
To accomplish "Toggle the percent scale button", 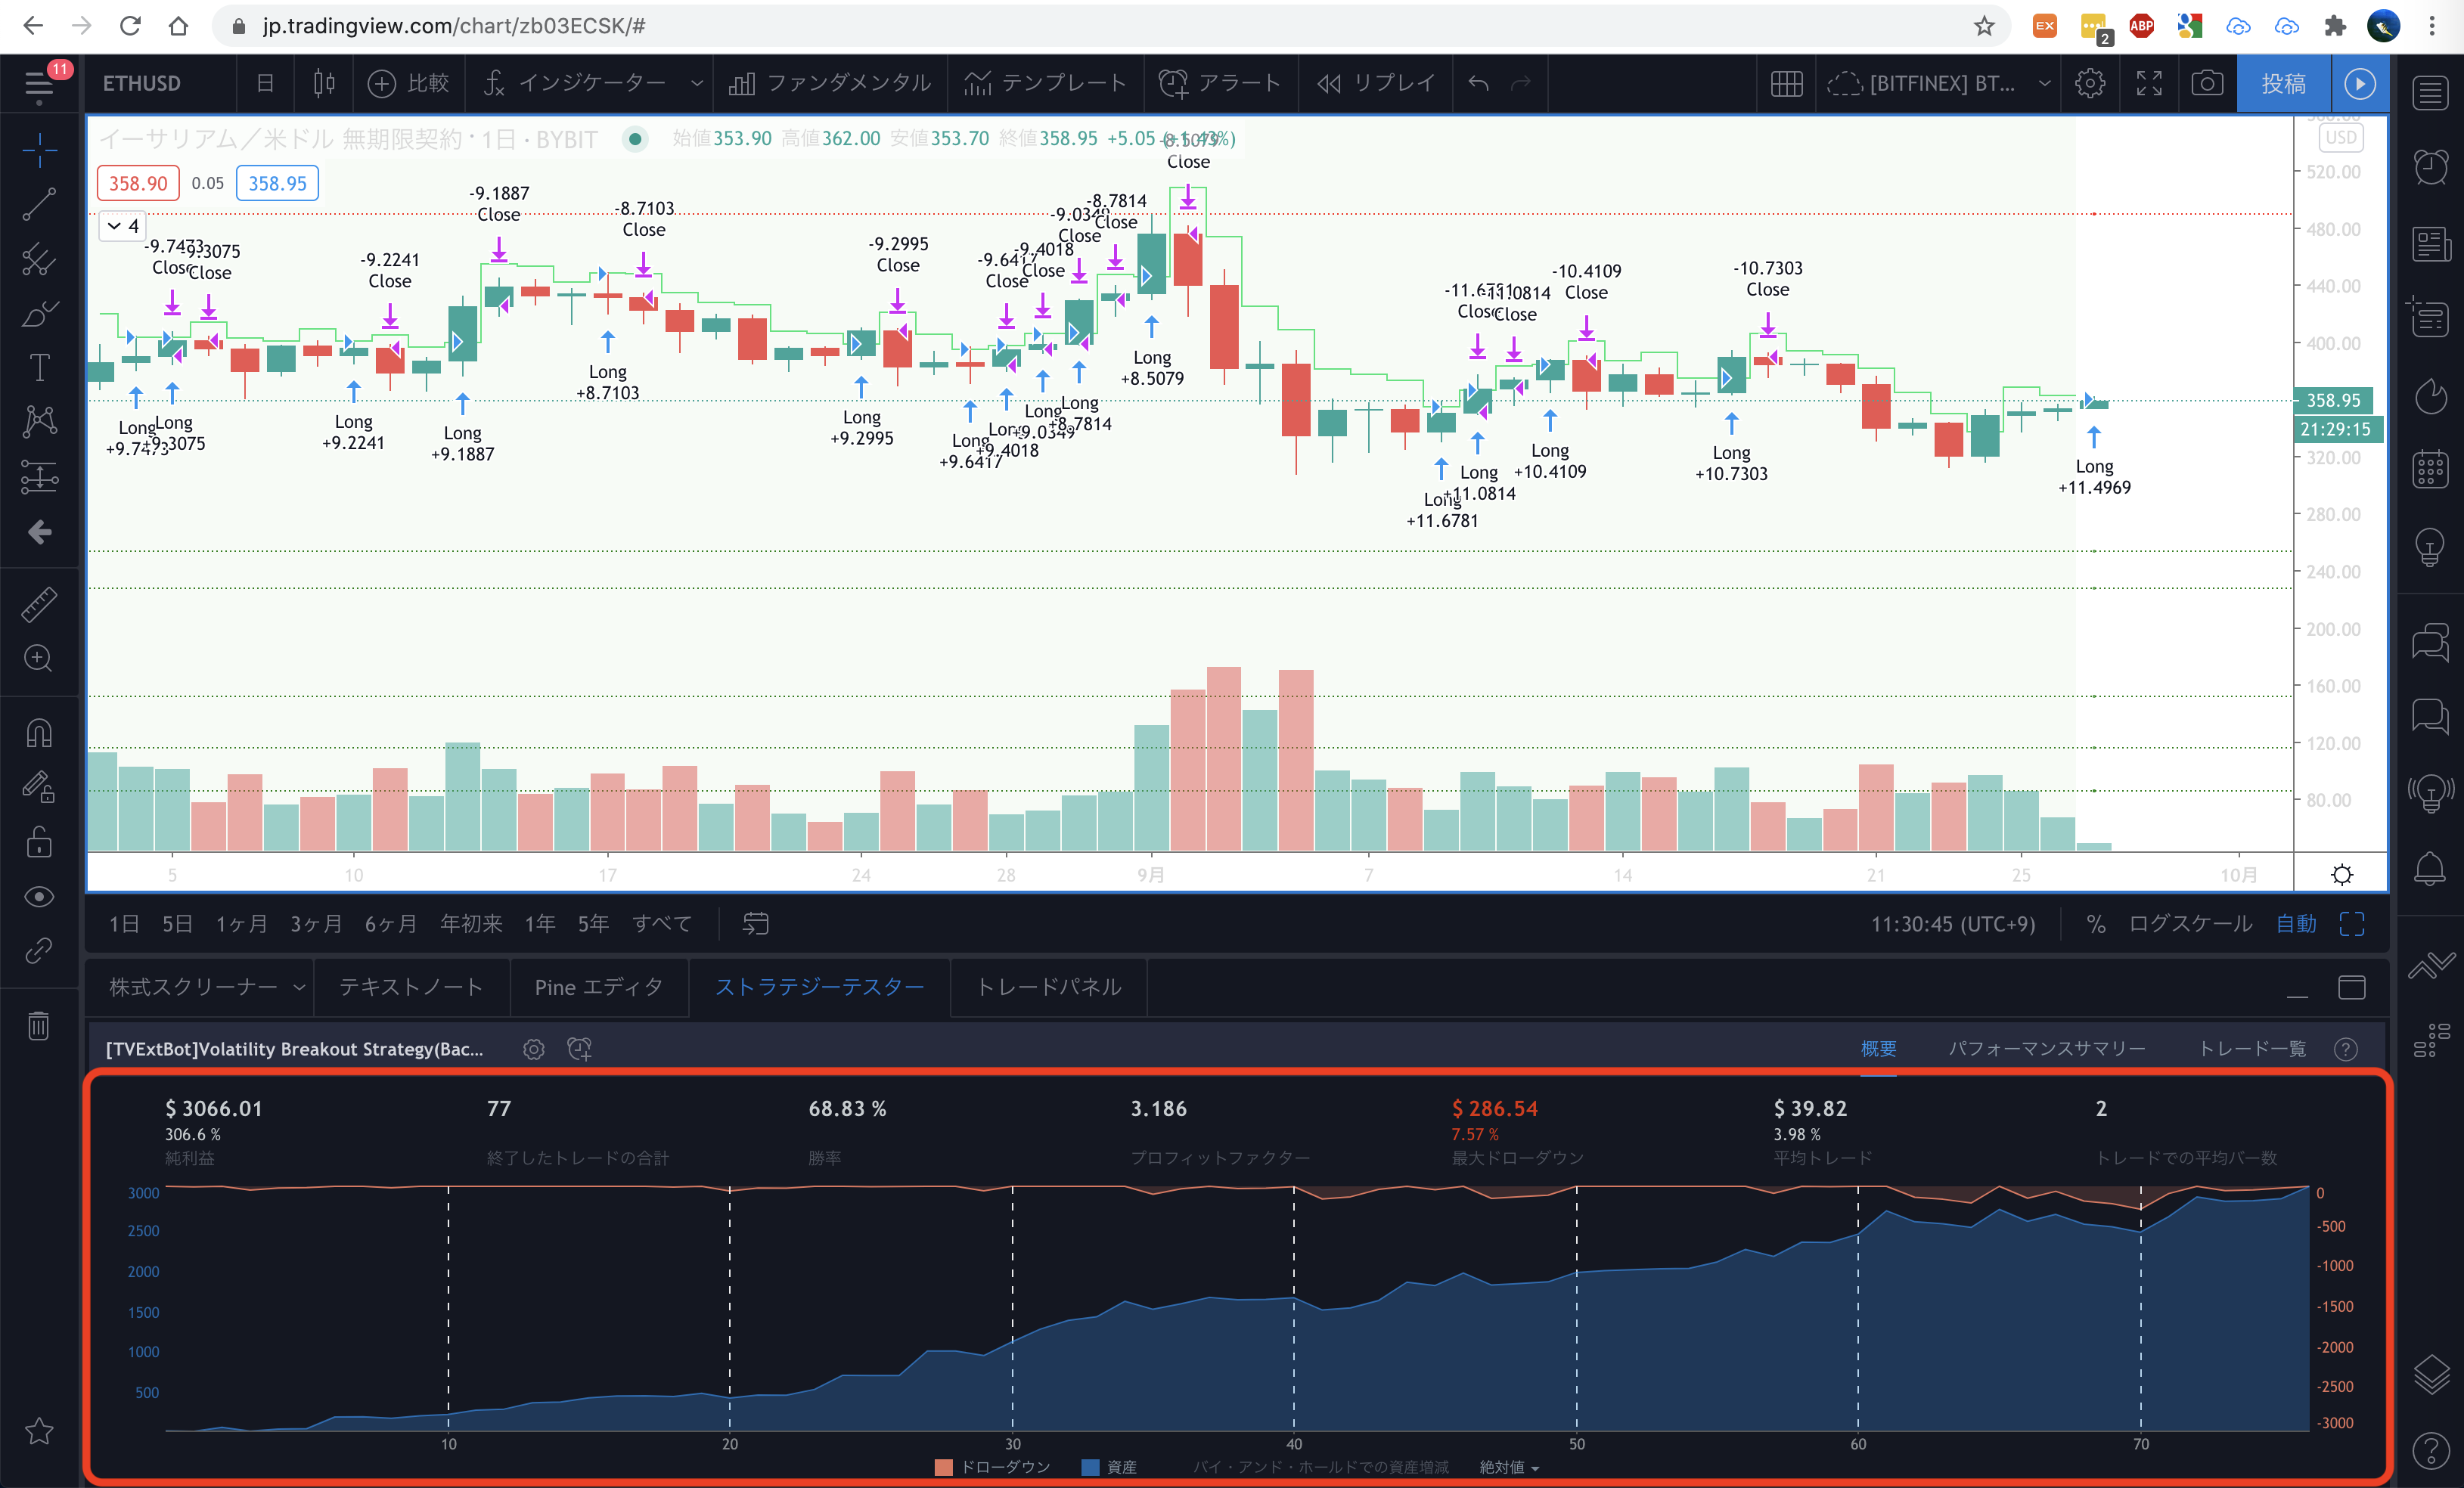I will [x=2096, y=923].
